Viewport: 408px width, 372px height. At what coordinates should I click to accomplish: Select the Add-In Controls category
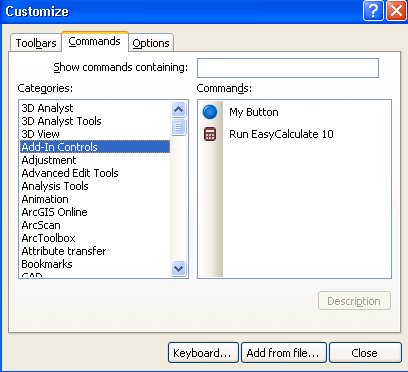point(95,147)
